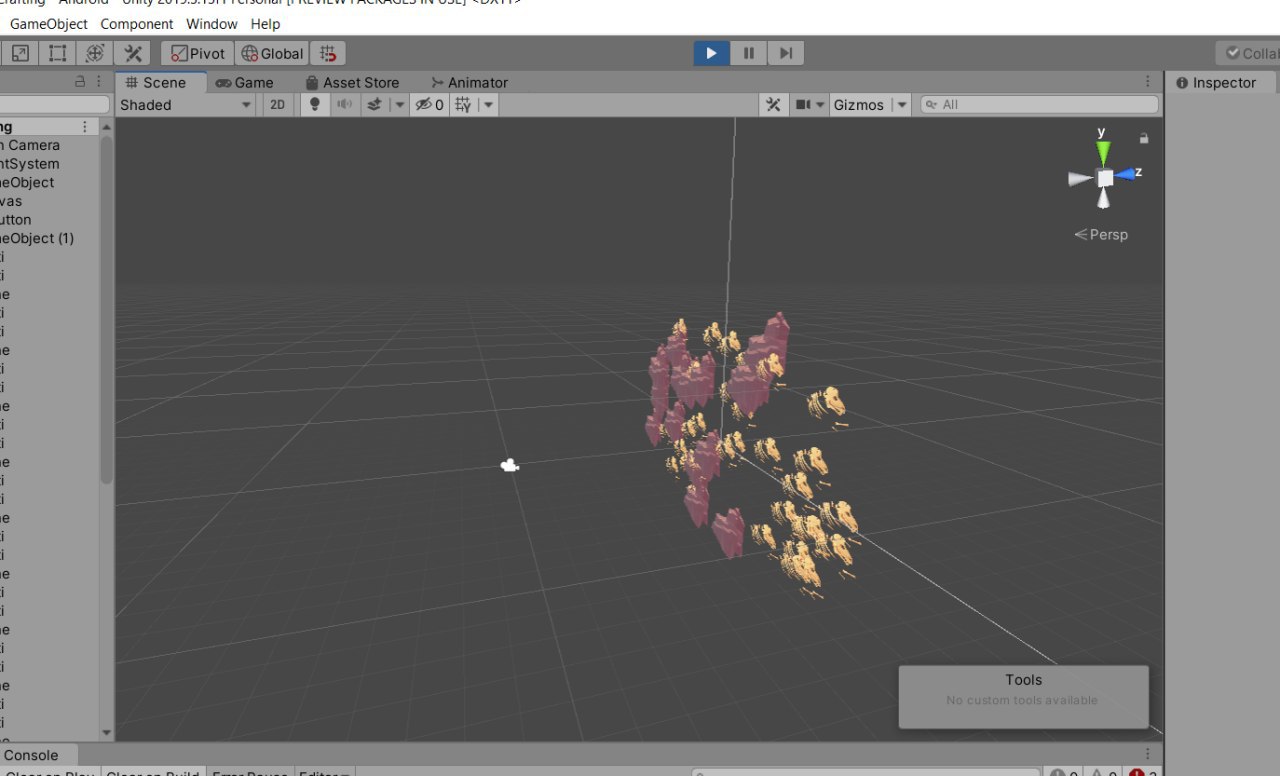Select the Main Camera object in Hierarchy
The image size is (1280, 776).
30,145
